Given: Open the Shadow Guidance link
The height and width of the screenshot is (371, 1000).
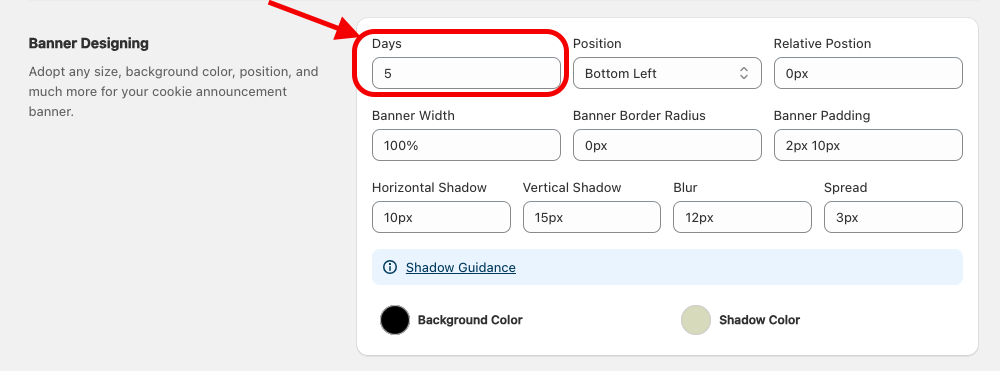Looking at the screenshot, I should pyautogui.click(x=460, y=267).
